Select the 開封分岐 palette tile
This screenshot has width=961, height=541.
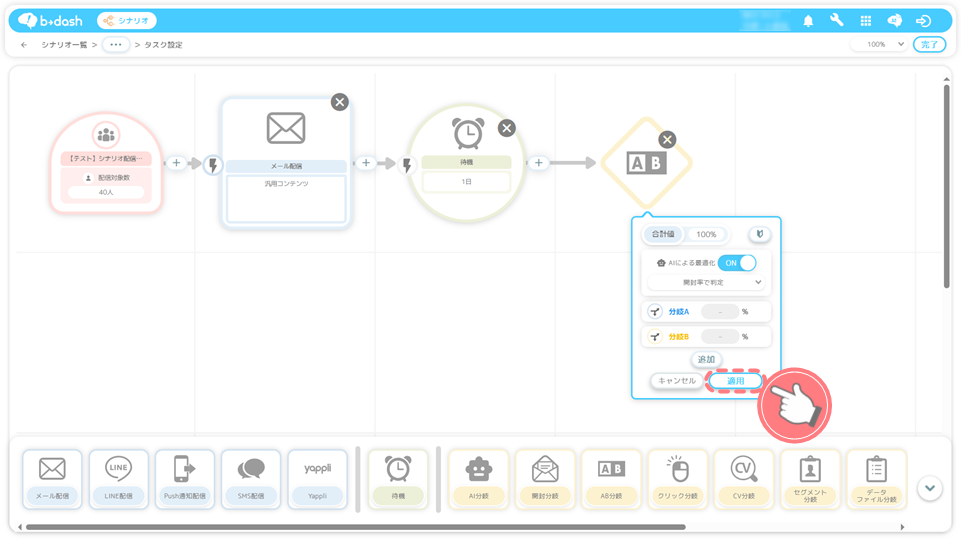[545, 480]
